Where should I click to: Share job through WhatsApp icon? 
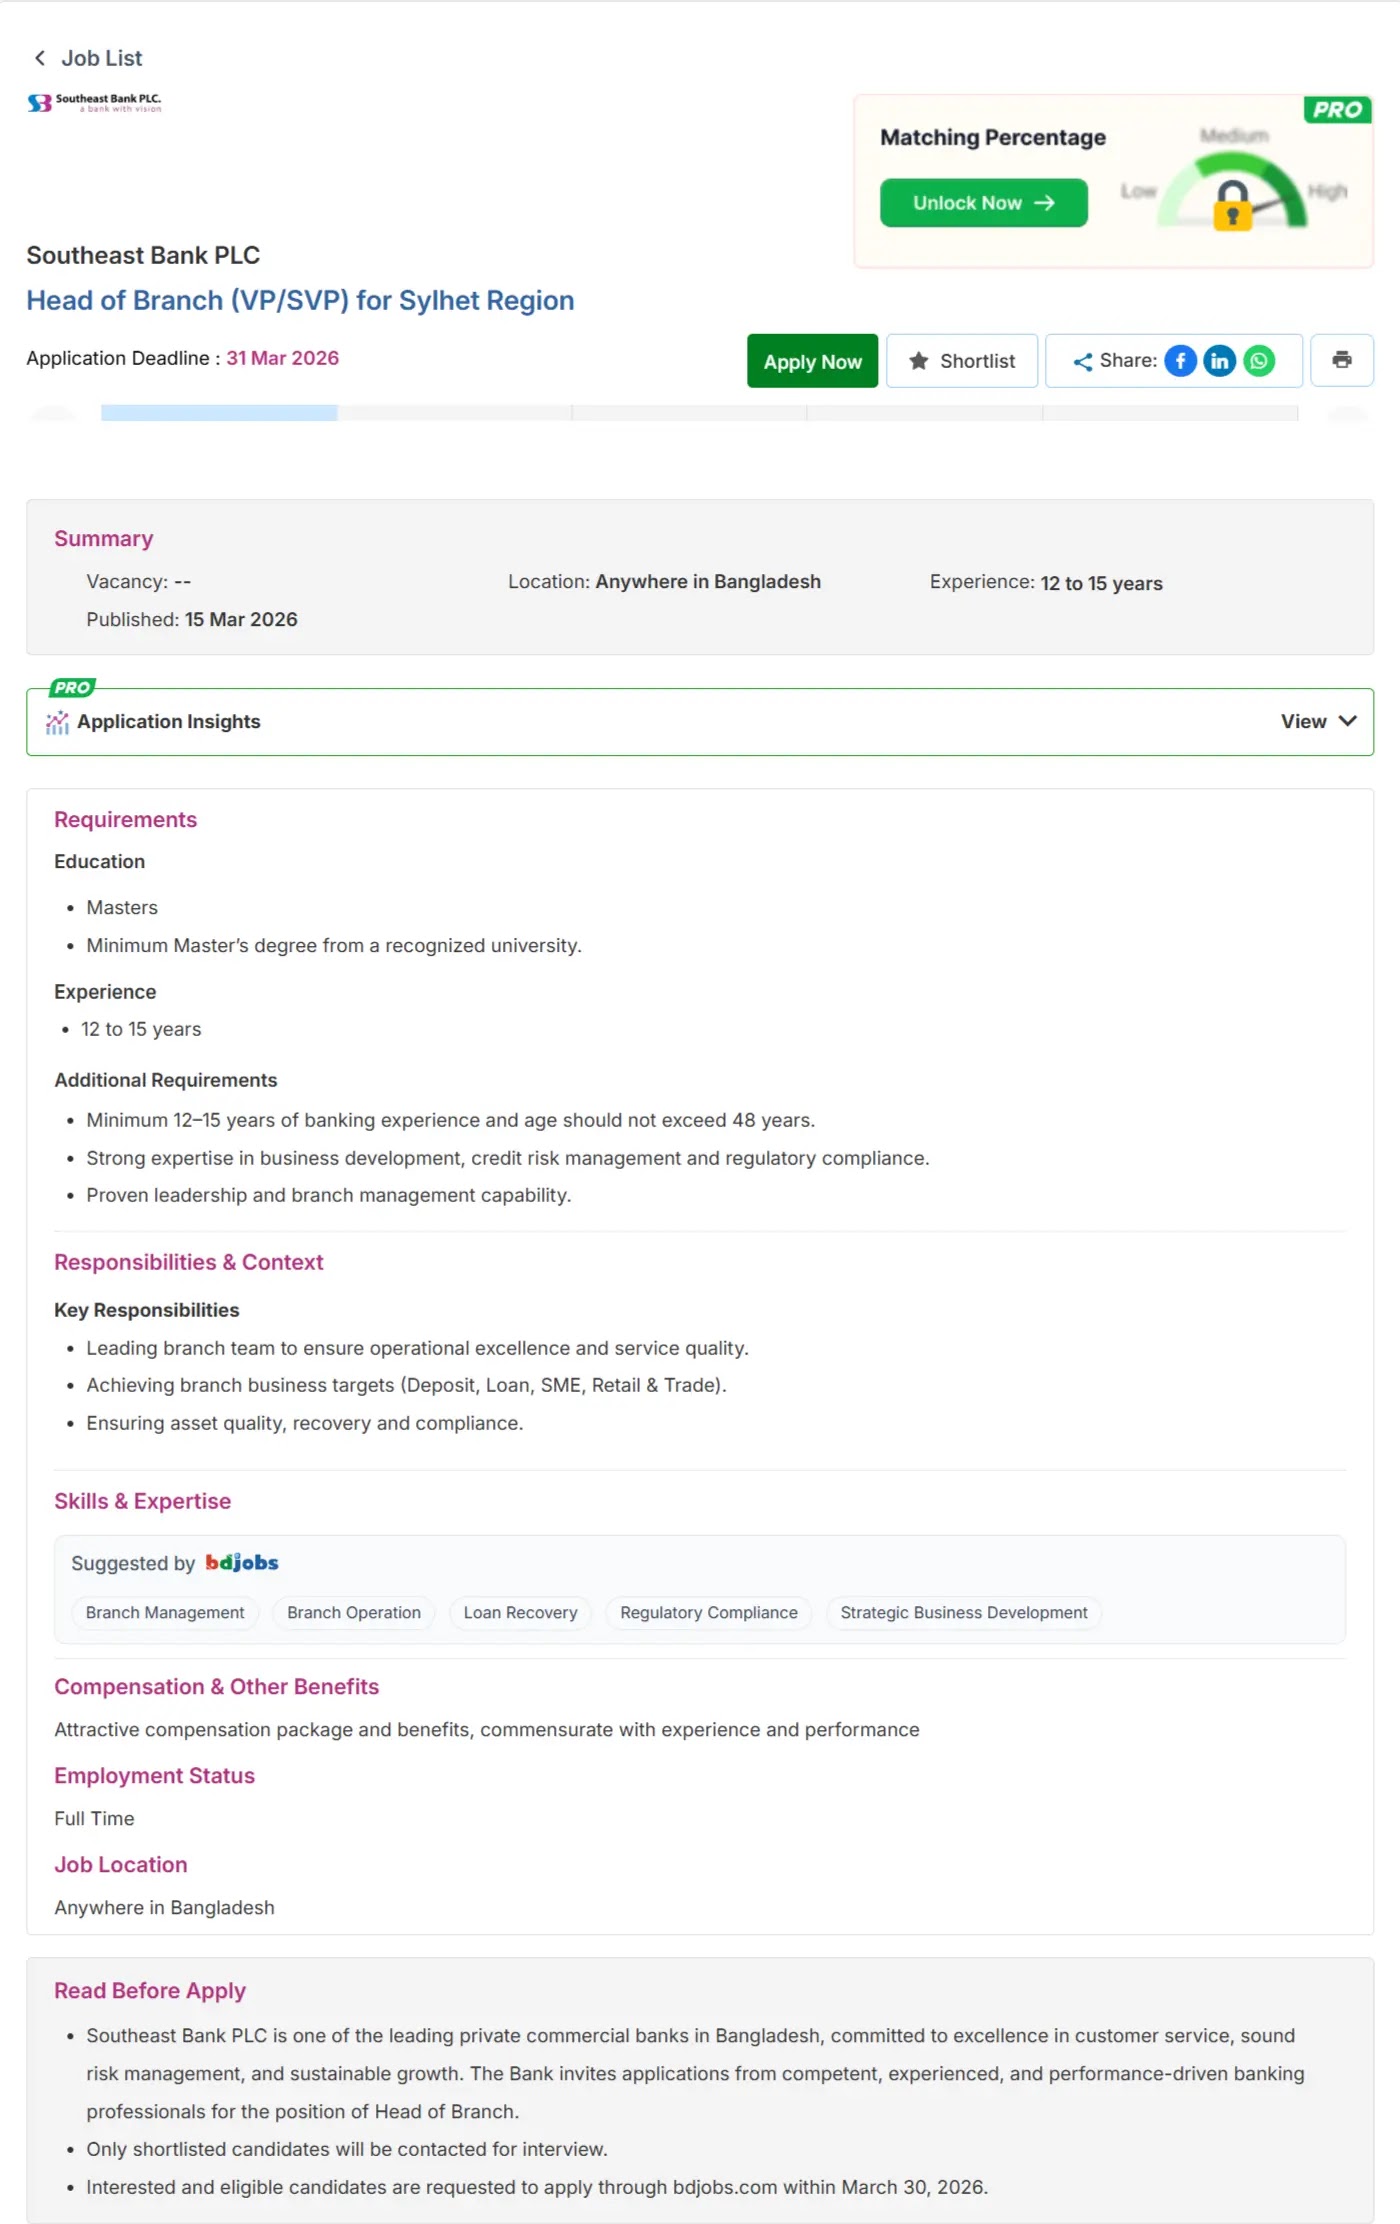pyautogui.click(x=1259, y=361)
